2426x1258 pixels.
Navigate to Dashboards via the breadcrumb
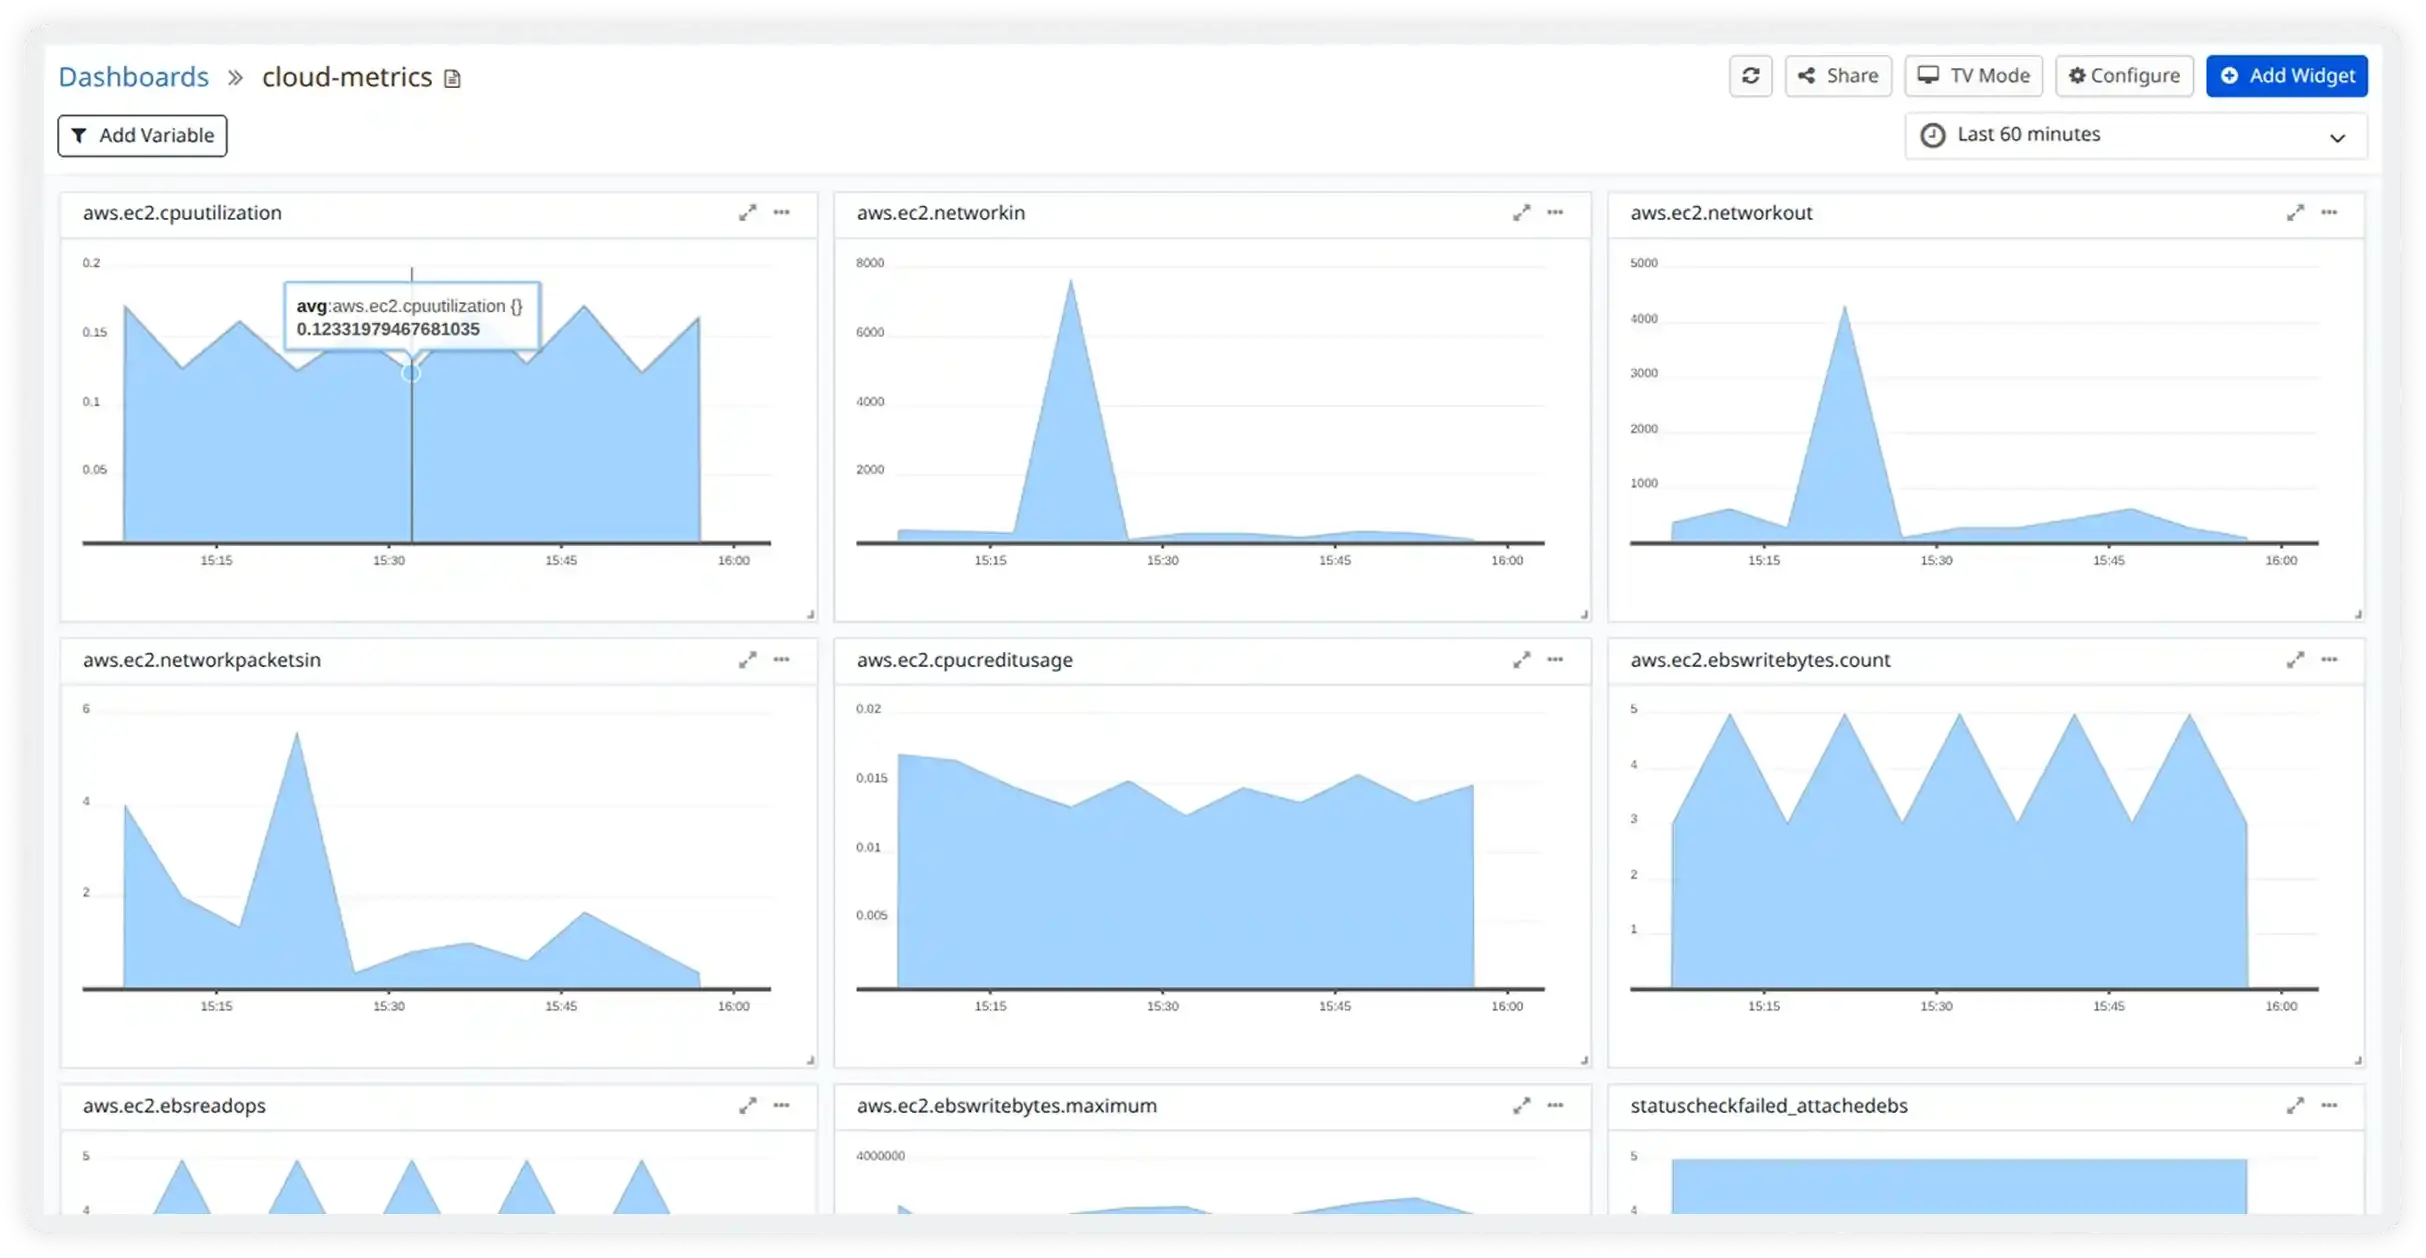(x=133, y=76)
